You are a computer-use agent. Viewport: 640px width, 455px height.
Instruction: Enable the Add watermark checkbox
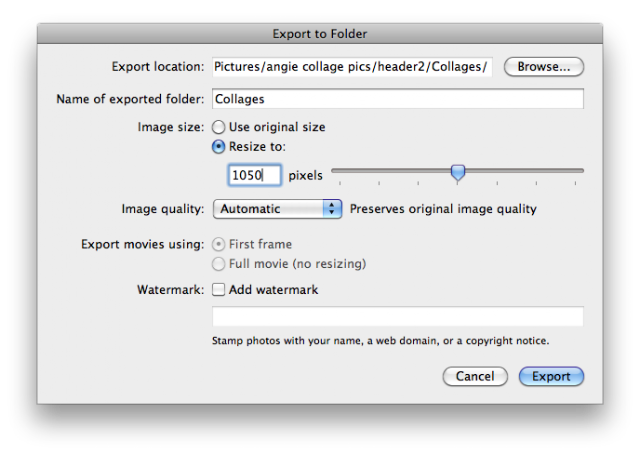point(218,290)
